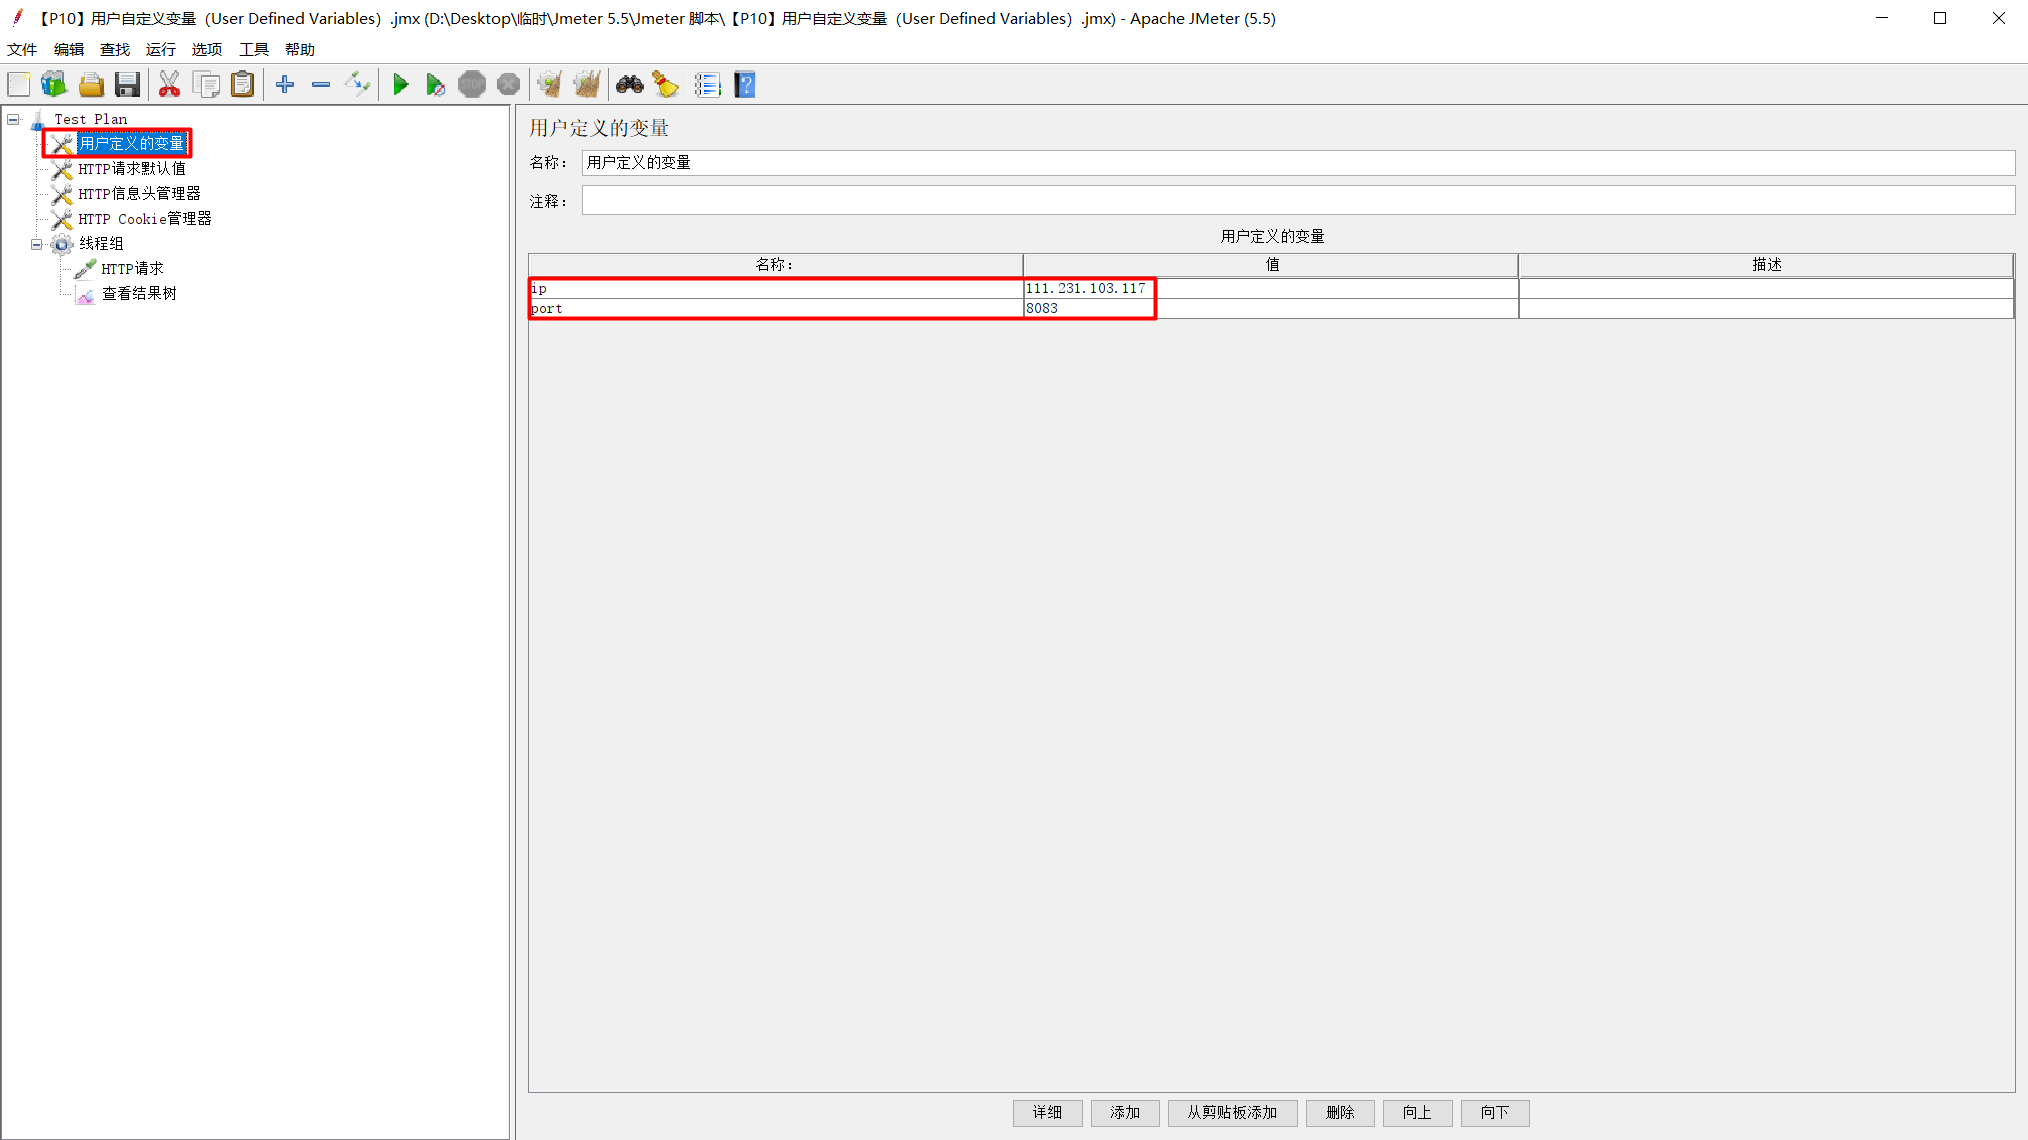The width and height of the screenshot is (2028, 1140).
Task: Click the 删除 button
Action: 1340,1113
